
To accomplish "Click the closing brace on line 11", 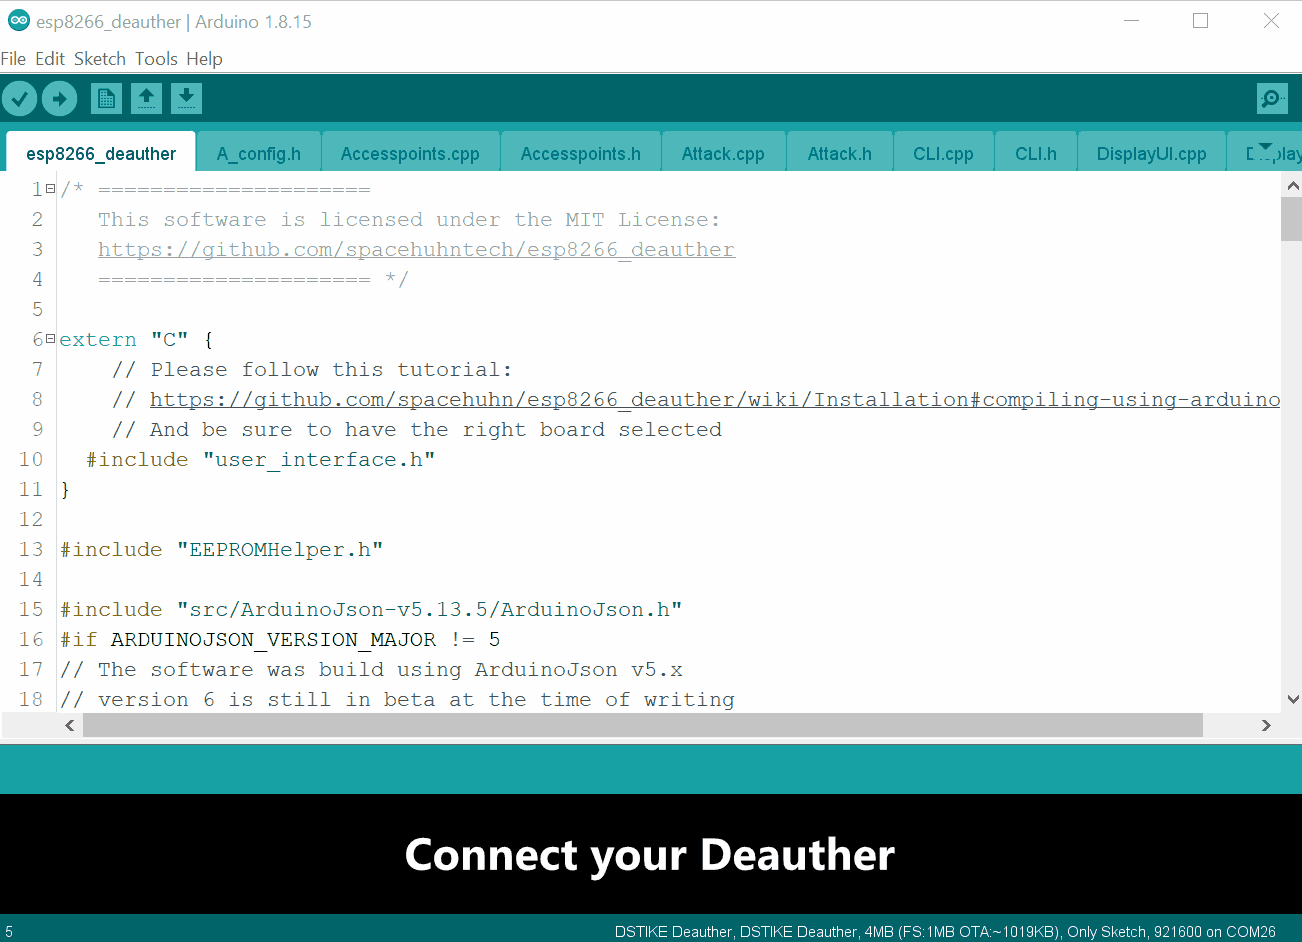I will click(65, 489).
